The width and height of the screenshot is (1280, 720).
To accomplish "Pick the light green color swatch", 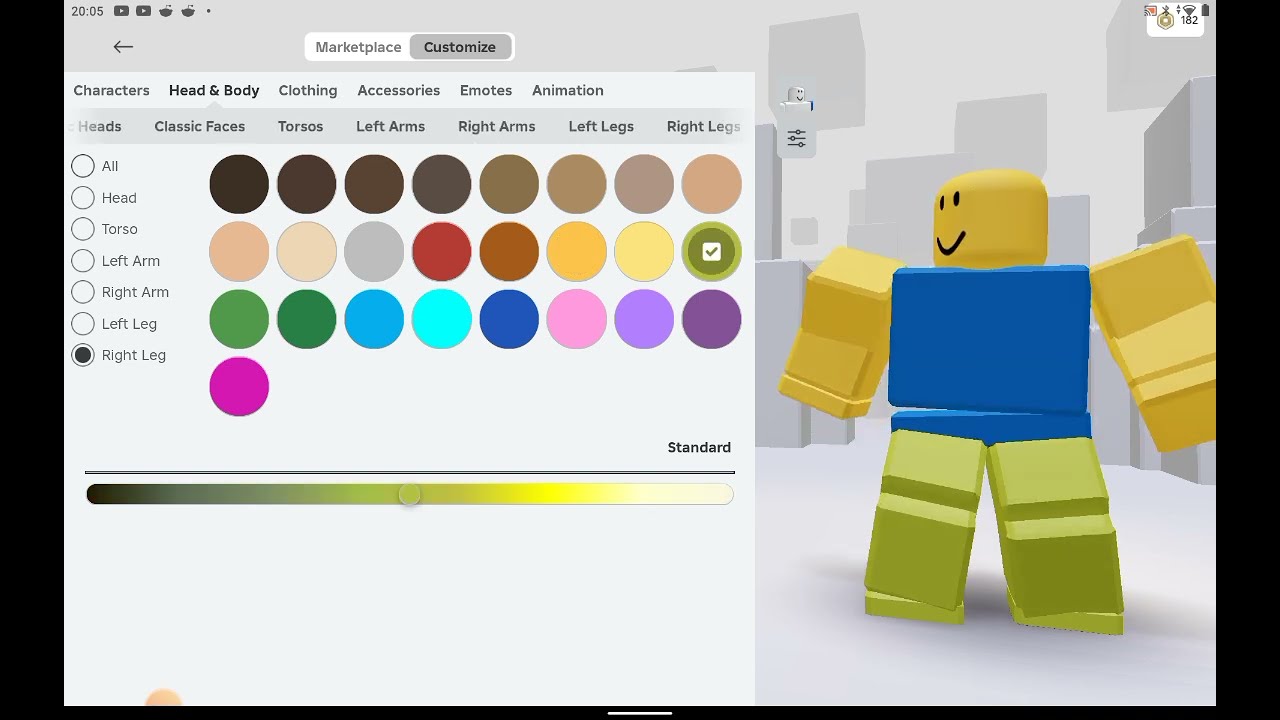I will [x=239, y=319].
